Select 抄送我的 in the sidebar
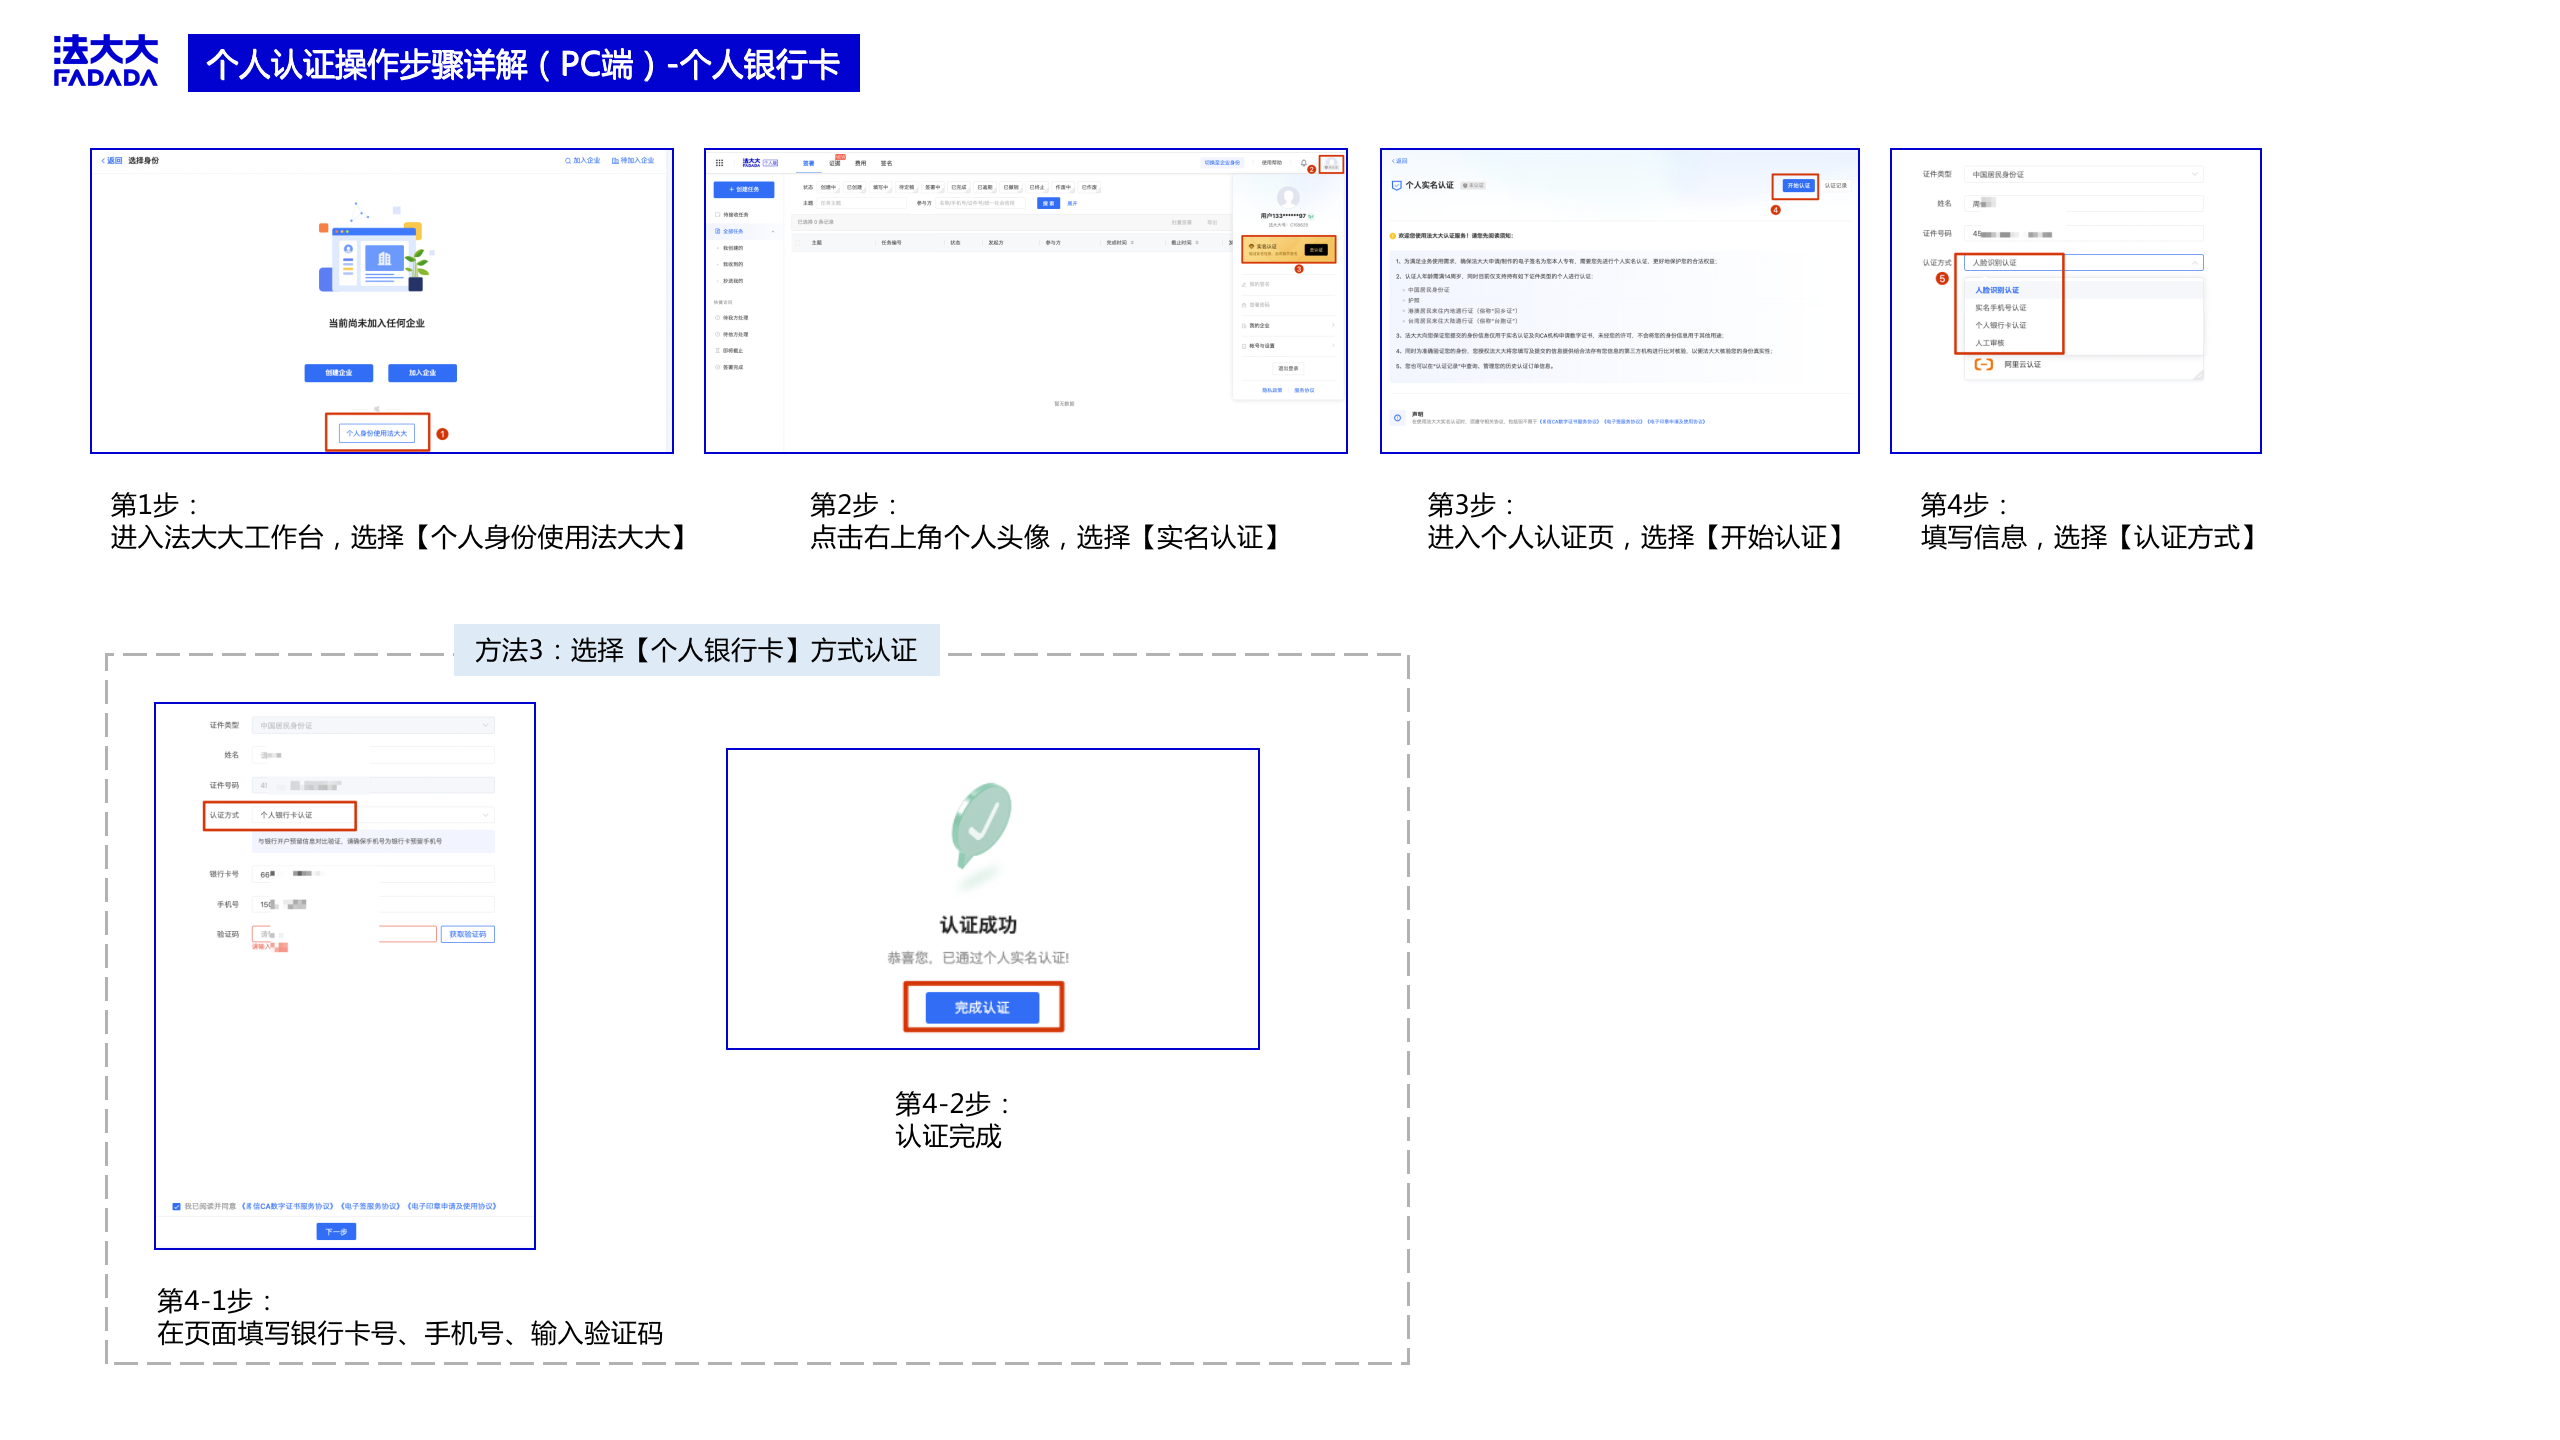 (x=733, y=281)
